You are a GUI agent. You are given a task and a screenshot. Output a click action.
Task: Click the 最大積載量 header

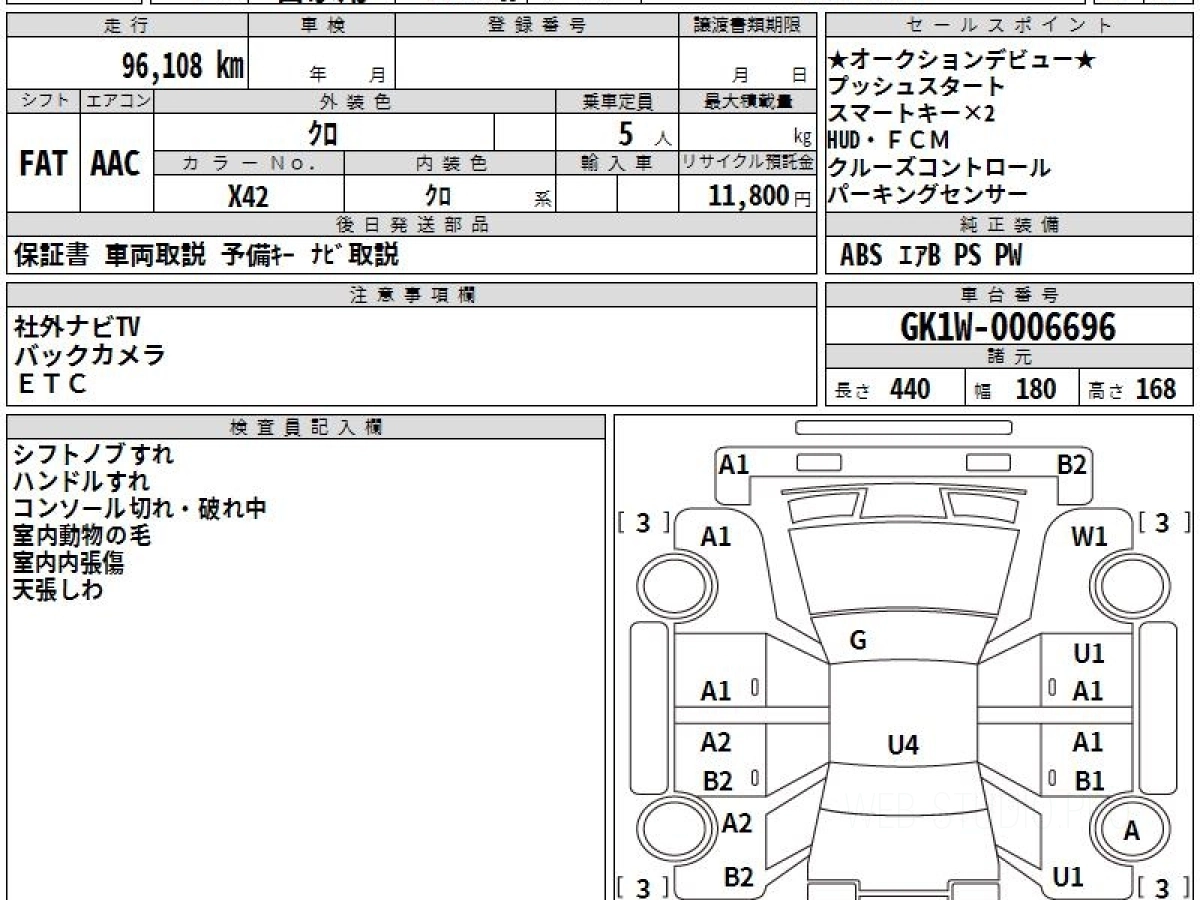(x=748, y=101)
